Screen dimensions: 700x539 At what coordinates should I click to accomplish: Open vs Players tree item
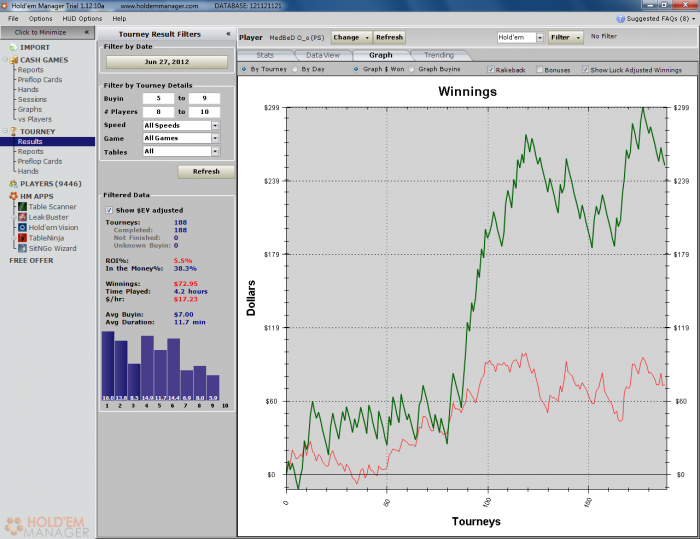coord(35,119)
